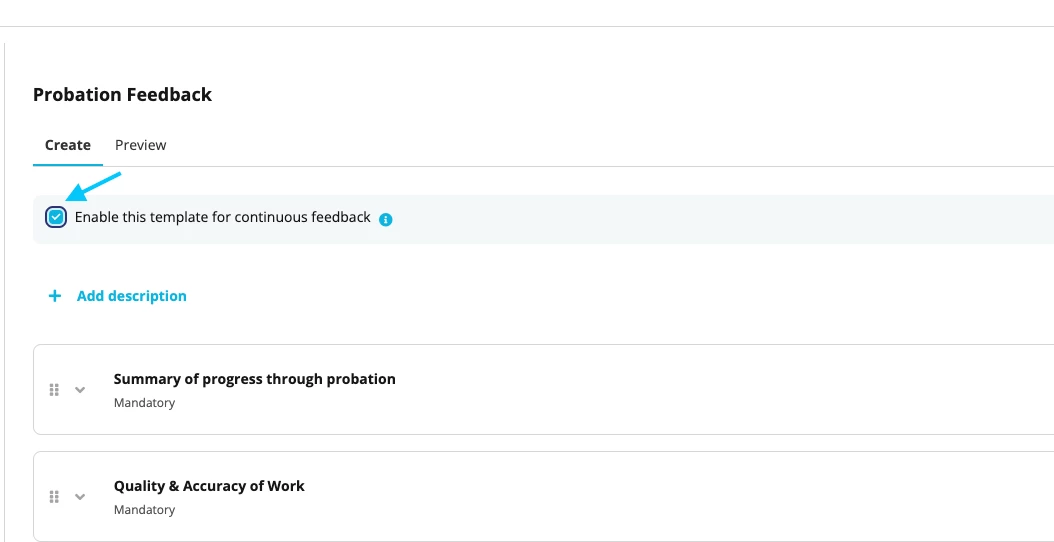
Task: Open the Summary of progress through probation title
Action: 255,379
